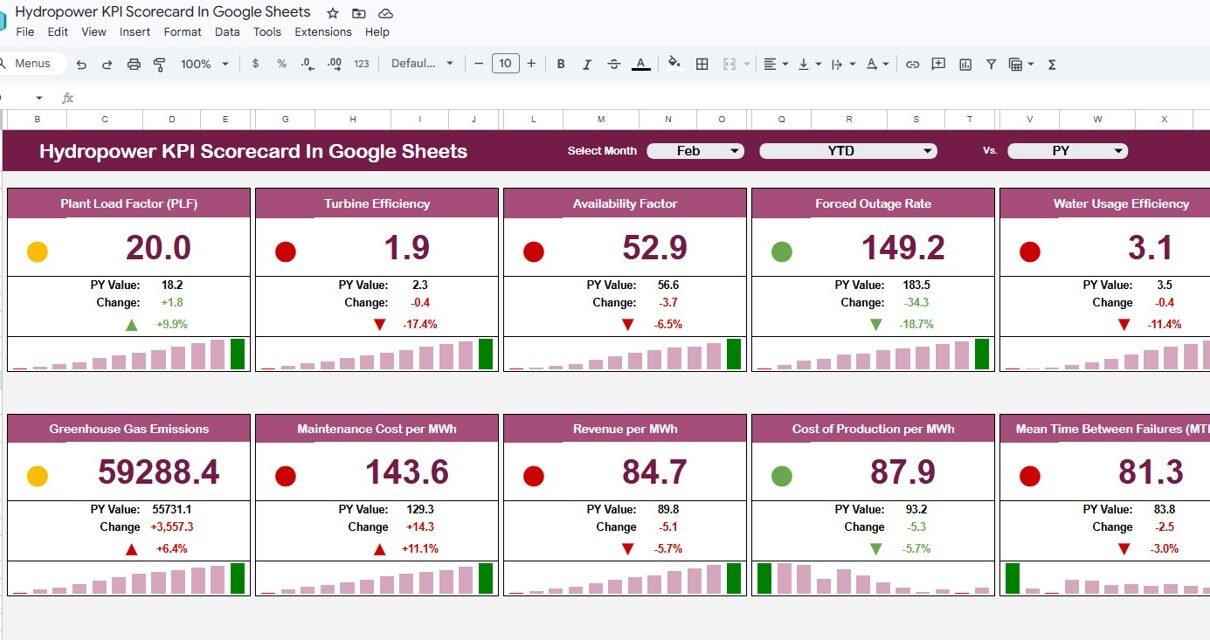
Task: Click the Insert chart icon
Action: [965, 64]
